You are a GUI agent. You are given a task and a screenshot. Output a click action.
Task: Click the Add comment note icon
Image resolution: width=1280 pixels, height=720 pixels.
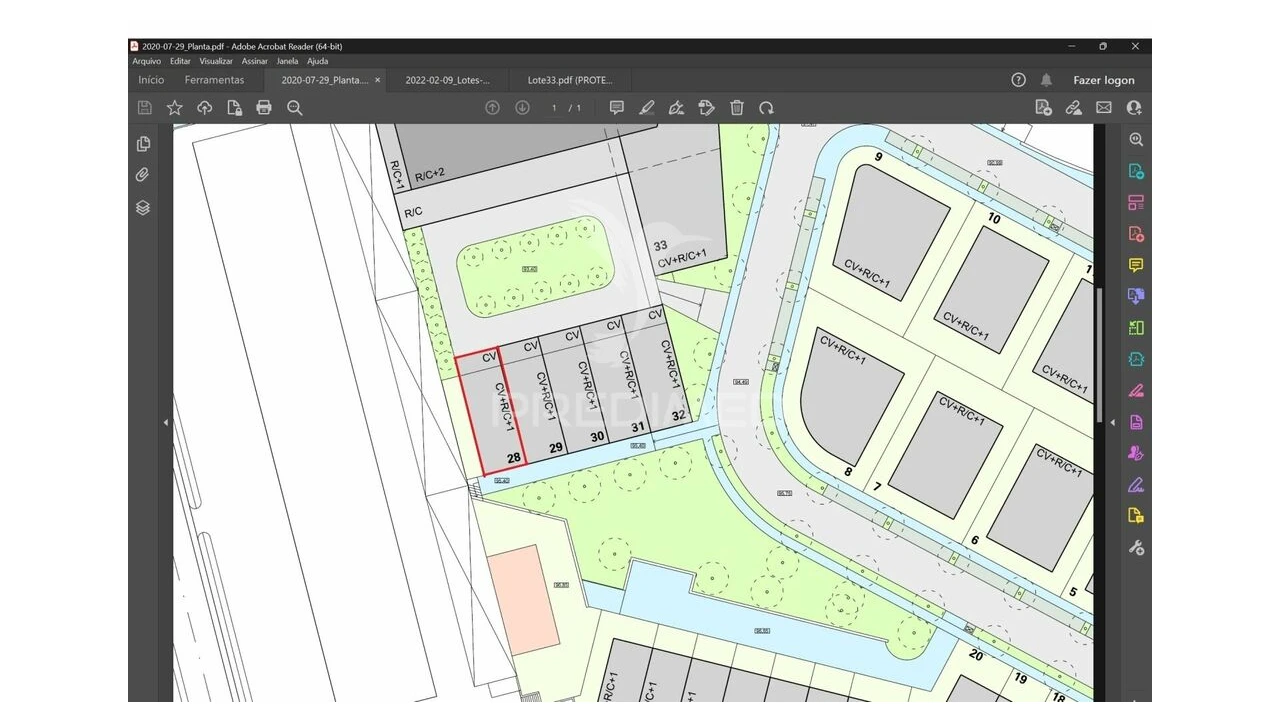click(x=617, y=108)
